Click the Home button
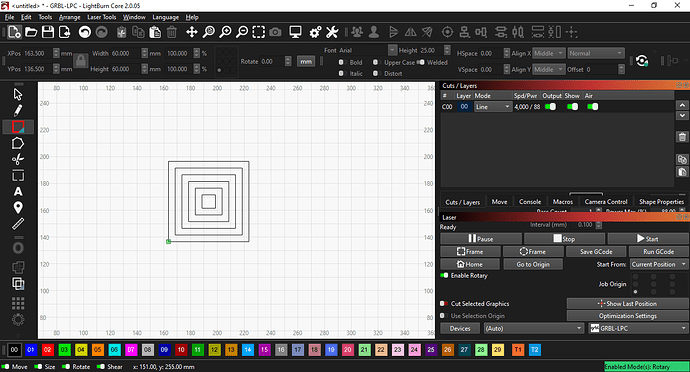Image resolution: width=690 pixels, height=372 pixels. click(470, 264)
